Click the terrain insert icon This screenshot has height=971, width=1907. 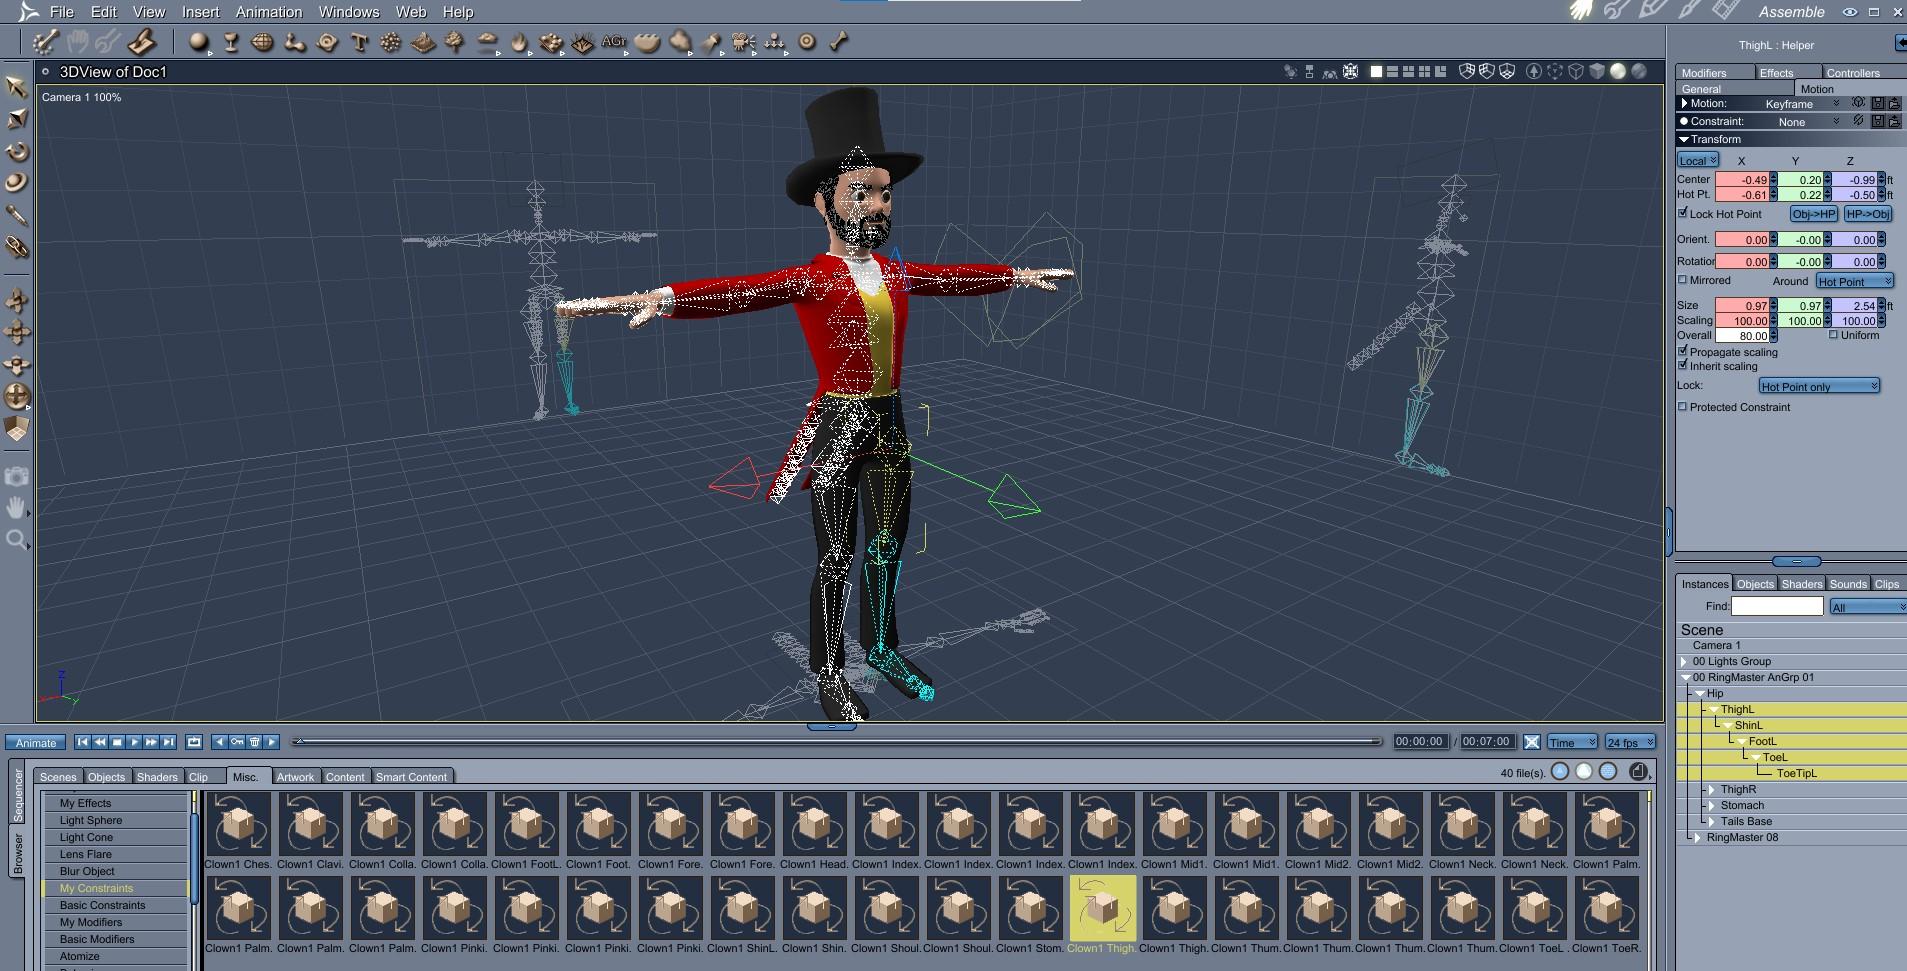pyautogui.click(x=423, y=42)
